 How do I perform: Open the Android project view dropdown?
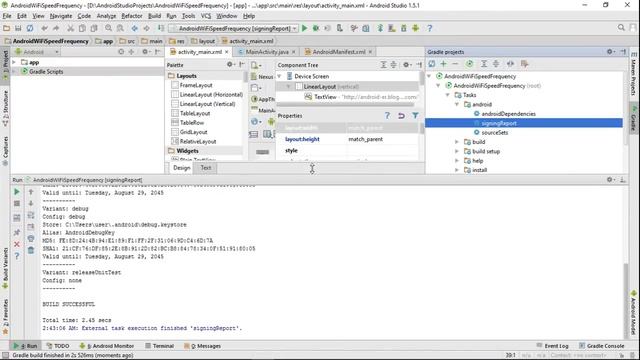[x=37, y=52]
